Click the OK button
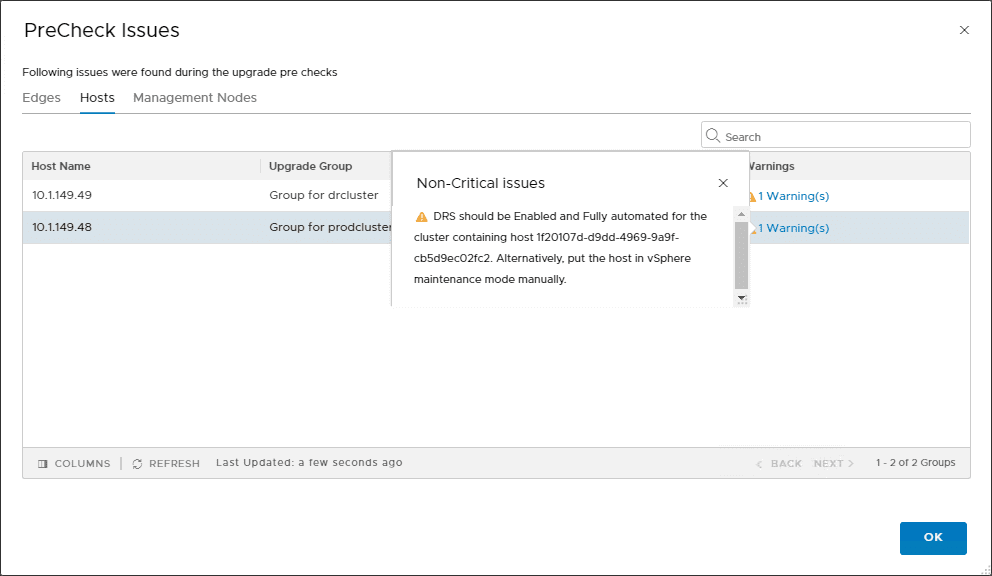The image size is (992, 576). [x=932, y=538]
